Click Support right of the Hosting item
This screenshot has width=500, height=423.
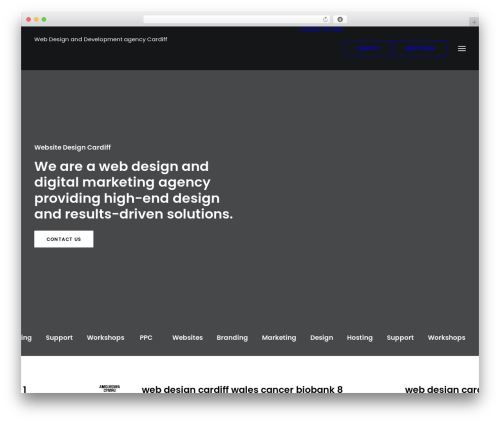[400, 338]
